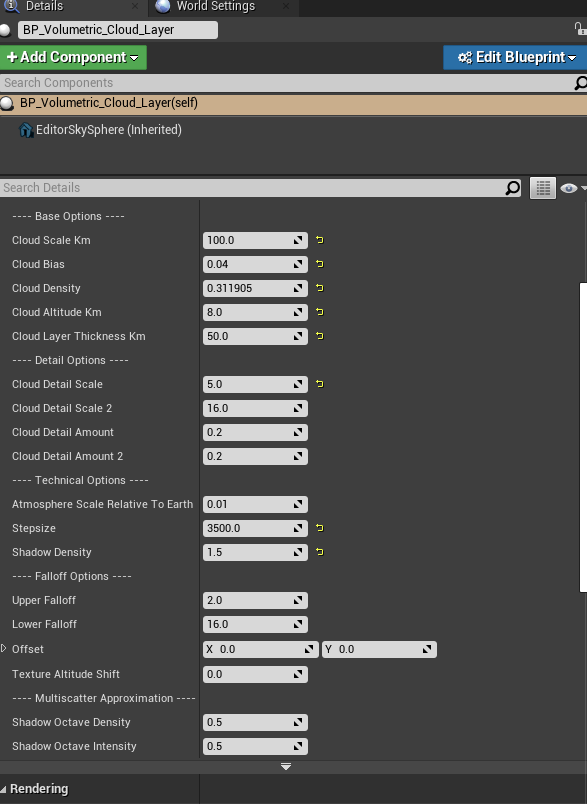Click the Cloud Bias value field
Viewport: 587px width, 804px height.
(255, 264)
